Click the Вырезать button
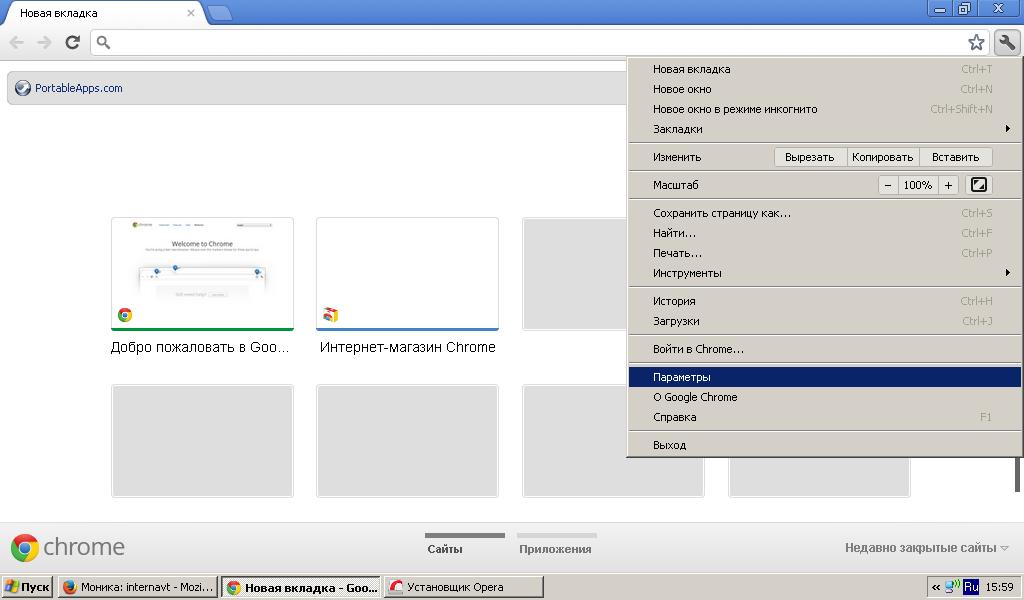Image resolution: width=1024 pixels, height=600 pixels. pos(810,157)
